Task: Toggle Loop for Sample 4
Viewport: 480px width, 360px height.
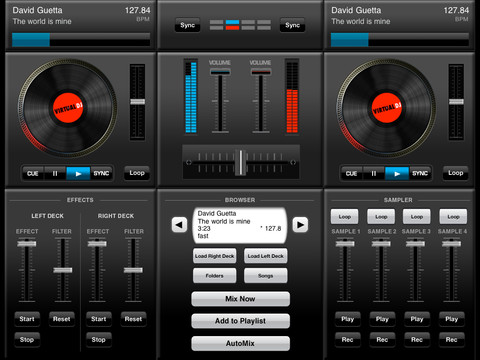Action: (x=453, y=217)
